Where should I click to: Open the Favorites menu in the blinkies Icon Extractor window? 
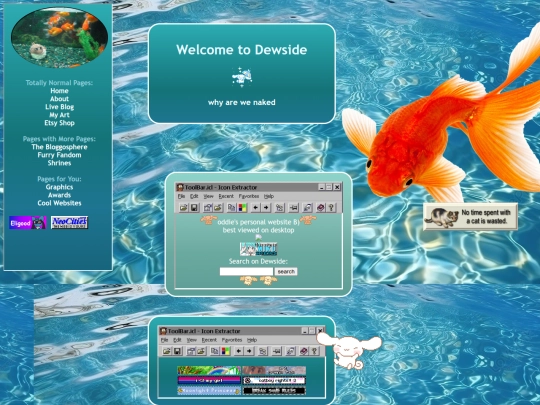tap(232, 340)
